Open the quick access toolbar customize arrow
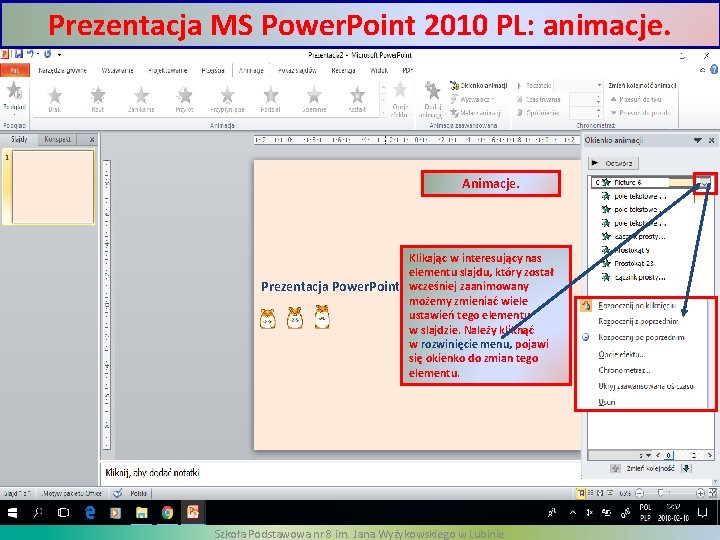Viewport: 720px width, 540px height. 60,55
